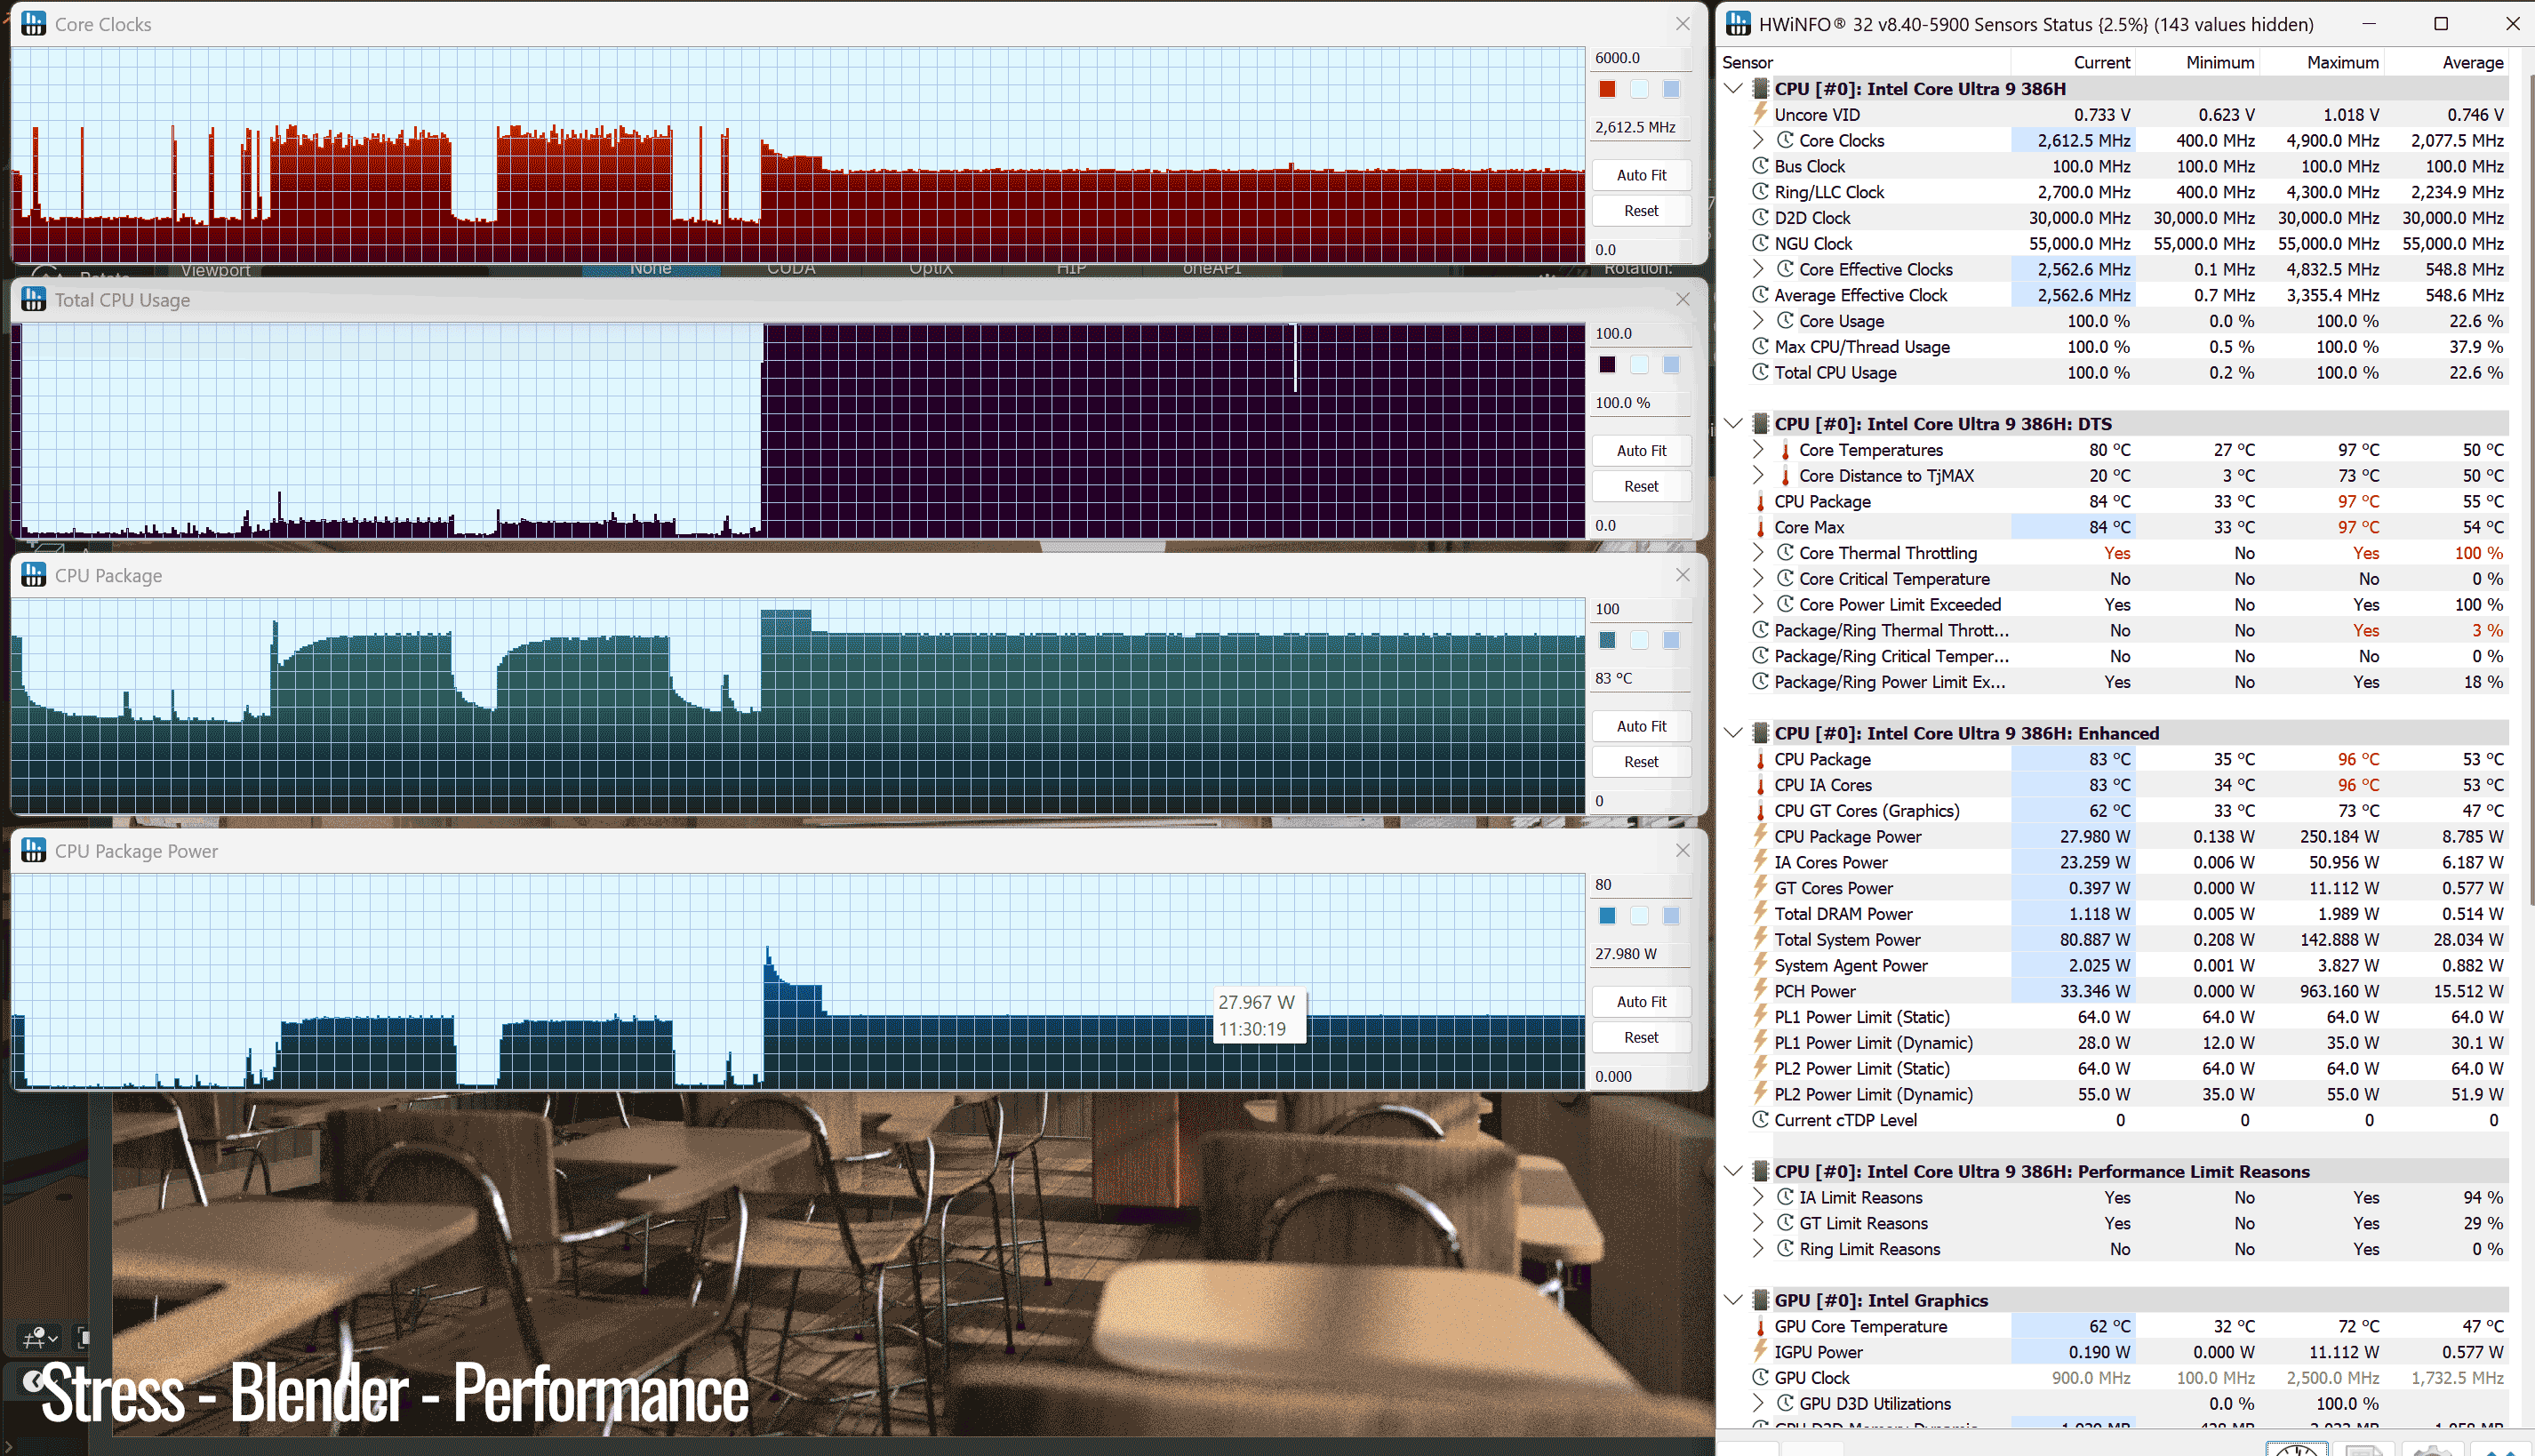Click thermometer icon beside CPU GT Cores (Graphics)
Viewport: 2535px width, 1456px height.
tap(1760, 811)
